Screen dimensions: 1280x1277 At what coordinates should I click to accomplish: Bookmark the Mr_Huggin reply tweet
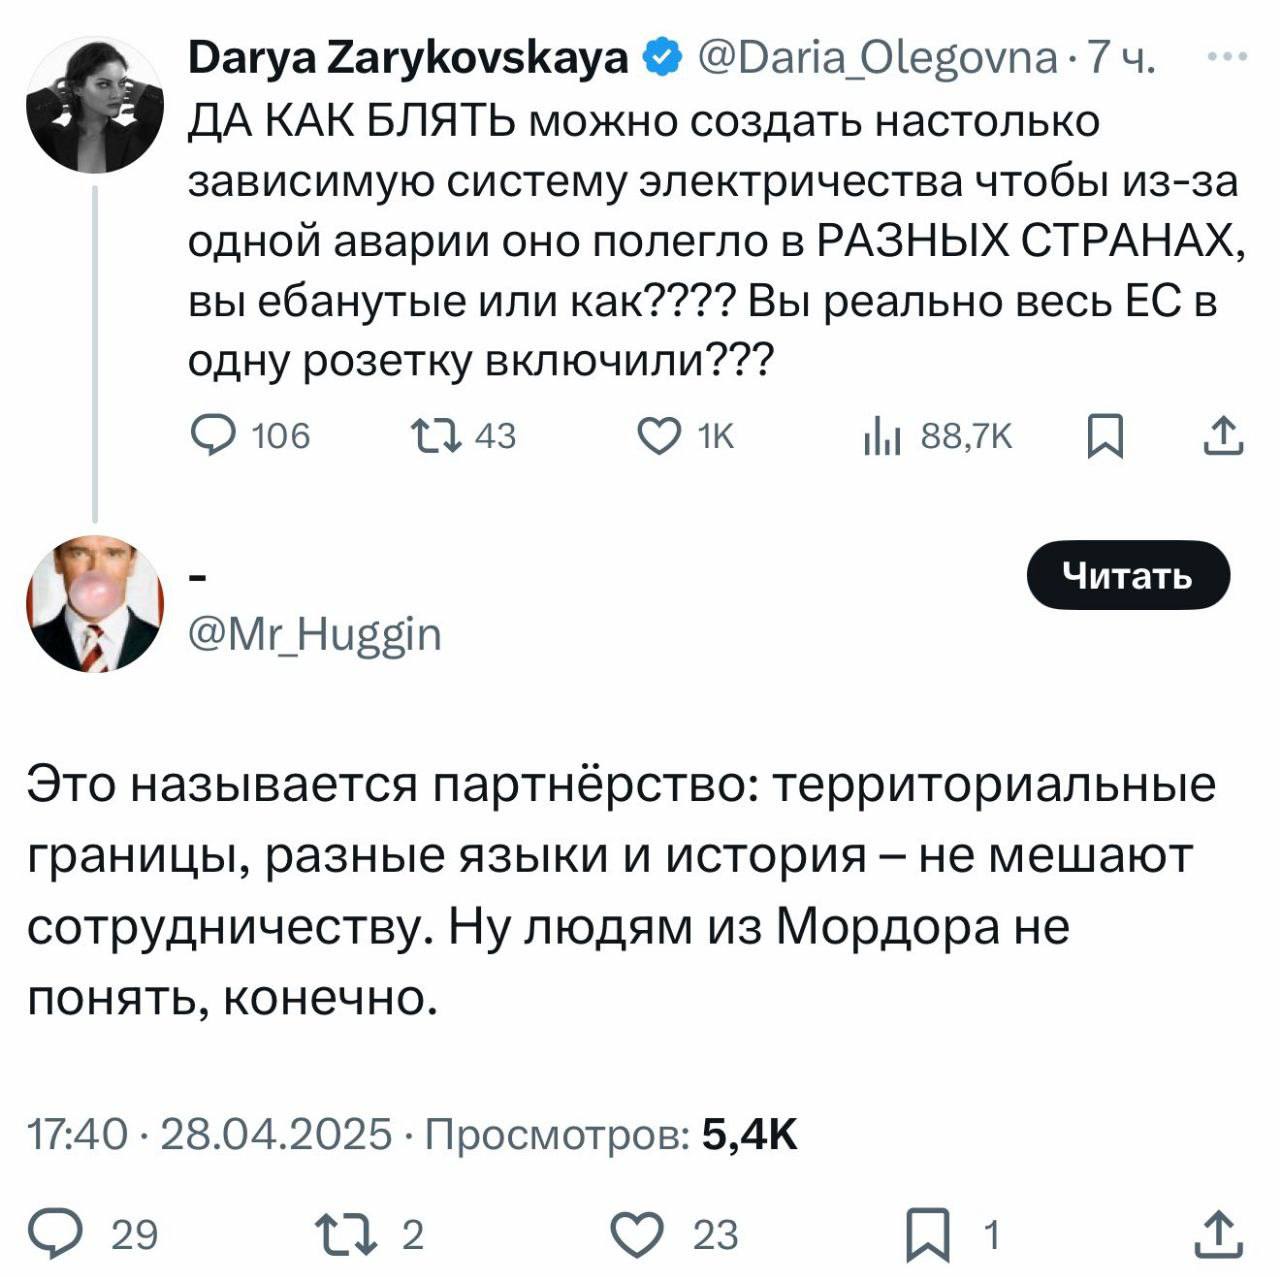[922, 1236]
